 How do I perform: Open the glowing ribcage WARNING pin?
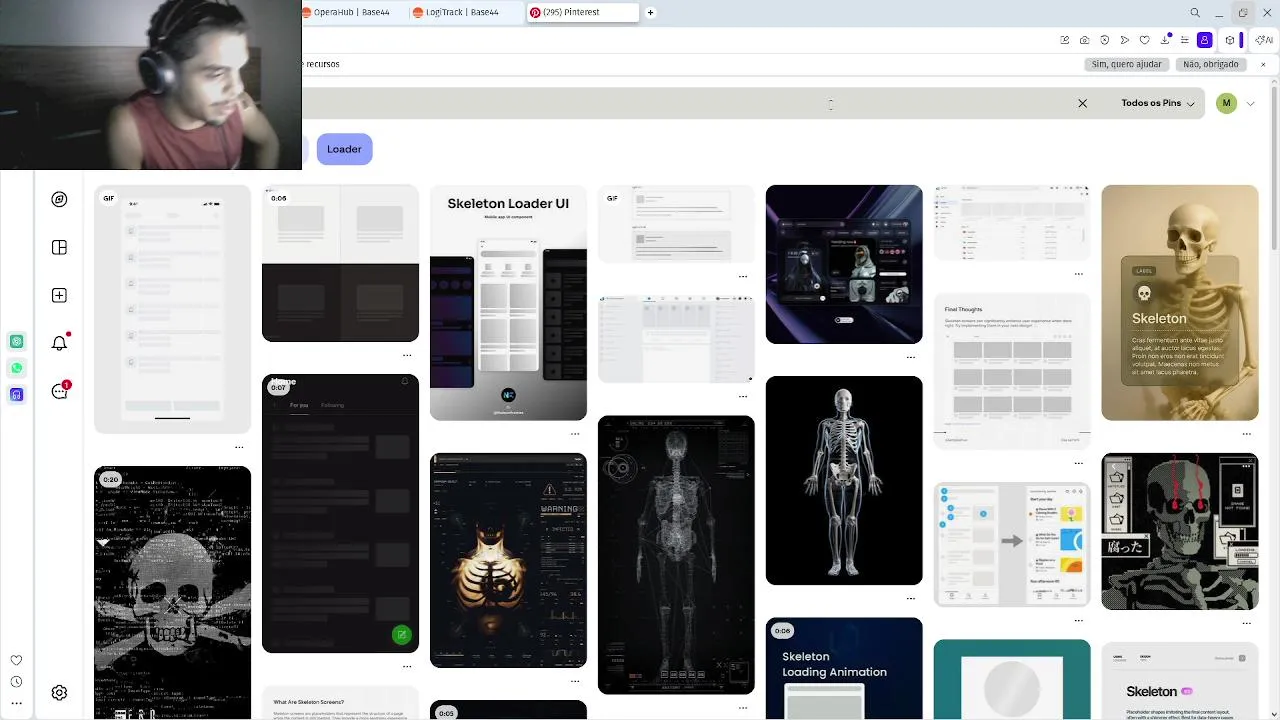click(508, 560)
